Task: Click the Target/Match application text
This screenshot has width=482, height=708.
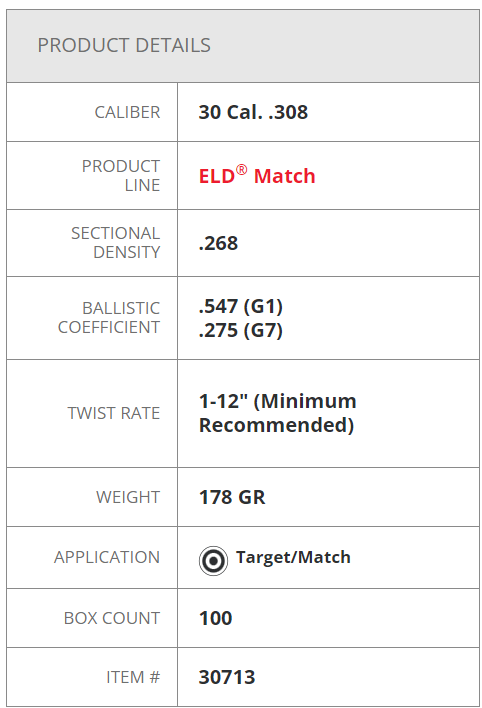Action: [x=293, y=557]
